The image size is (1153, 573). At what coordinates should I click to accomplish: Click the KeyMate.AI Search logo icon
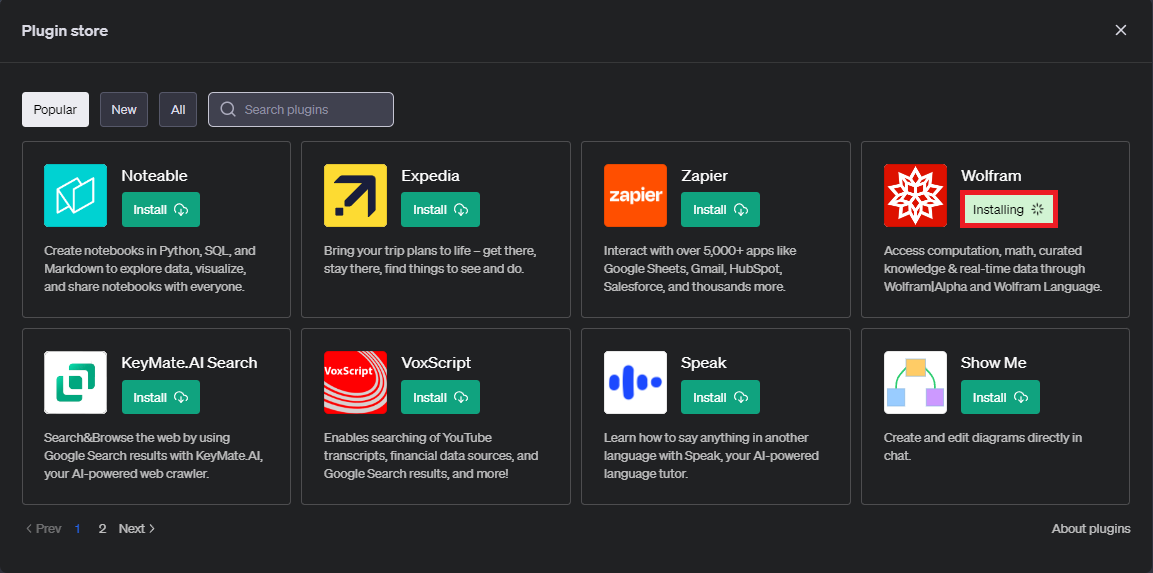[75, 382]
